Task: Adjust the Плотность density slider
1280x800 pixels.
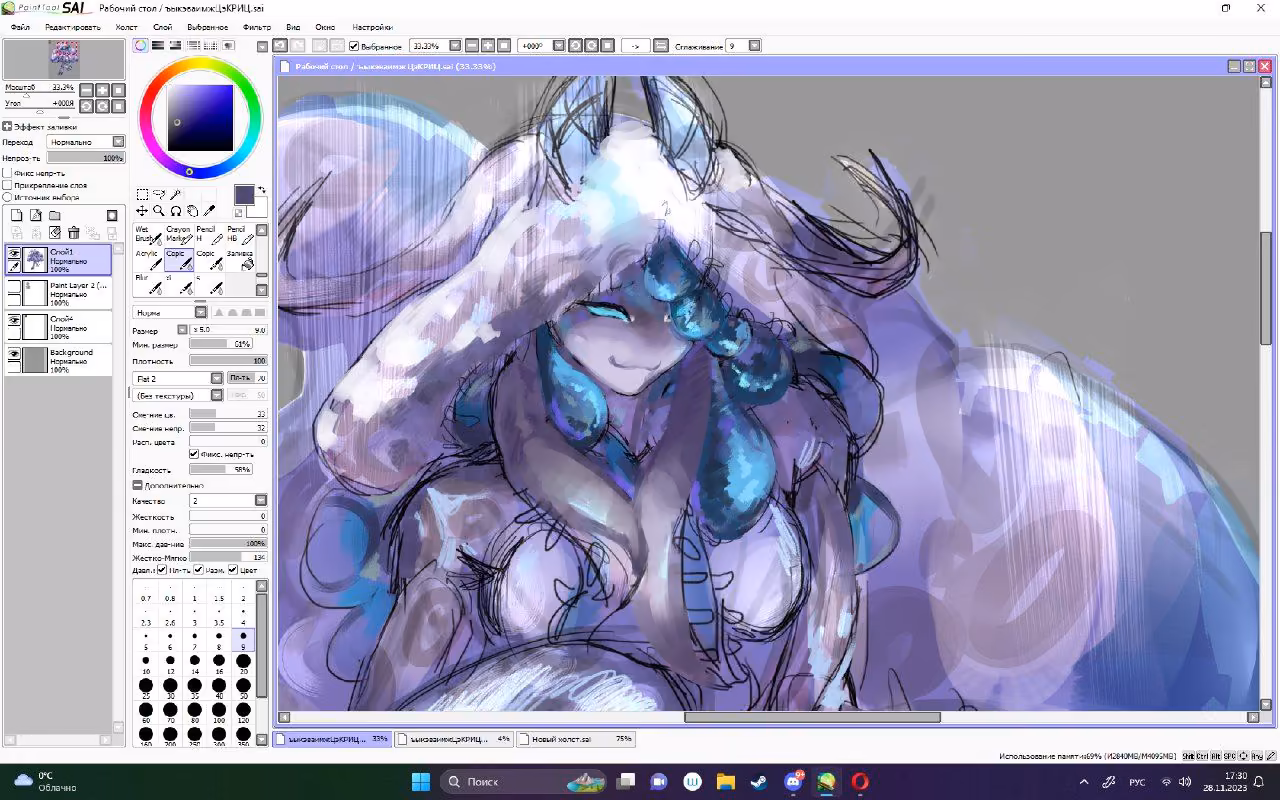Action: [x=228, y=361]
